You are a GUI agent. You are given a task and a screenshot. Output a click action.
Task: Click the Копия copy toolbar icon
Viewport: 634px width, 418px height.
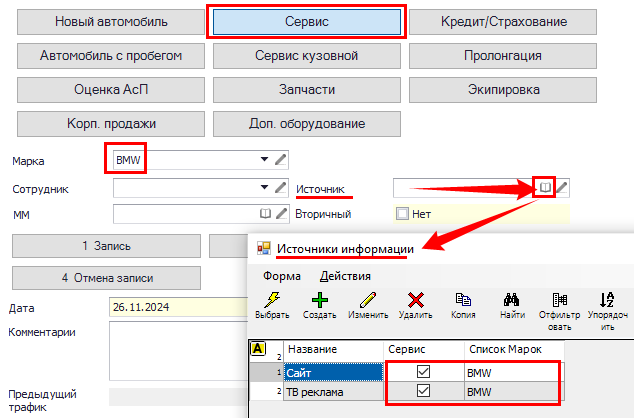point(464,299)
